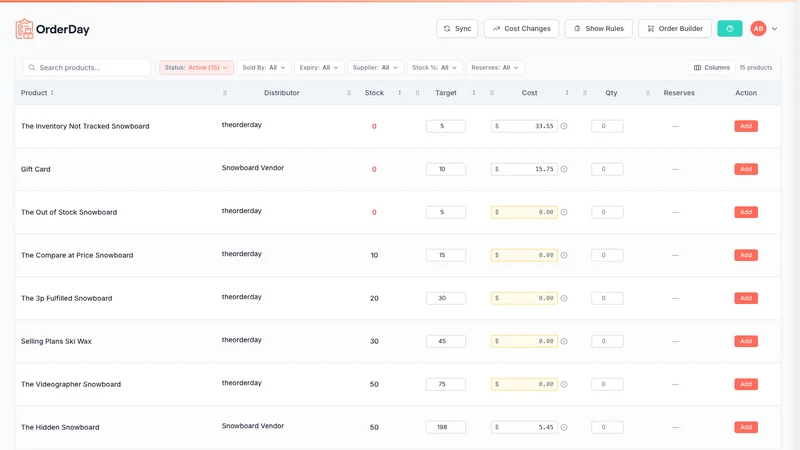Edit target field for The Videographer Snowboard
The width and height of the screenshot is (800, 450).
click(446, 384)
